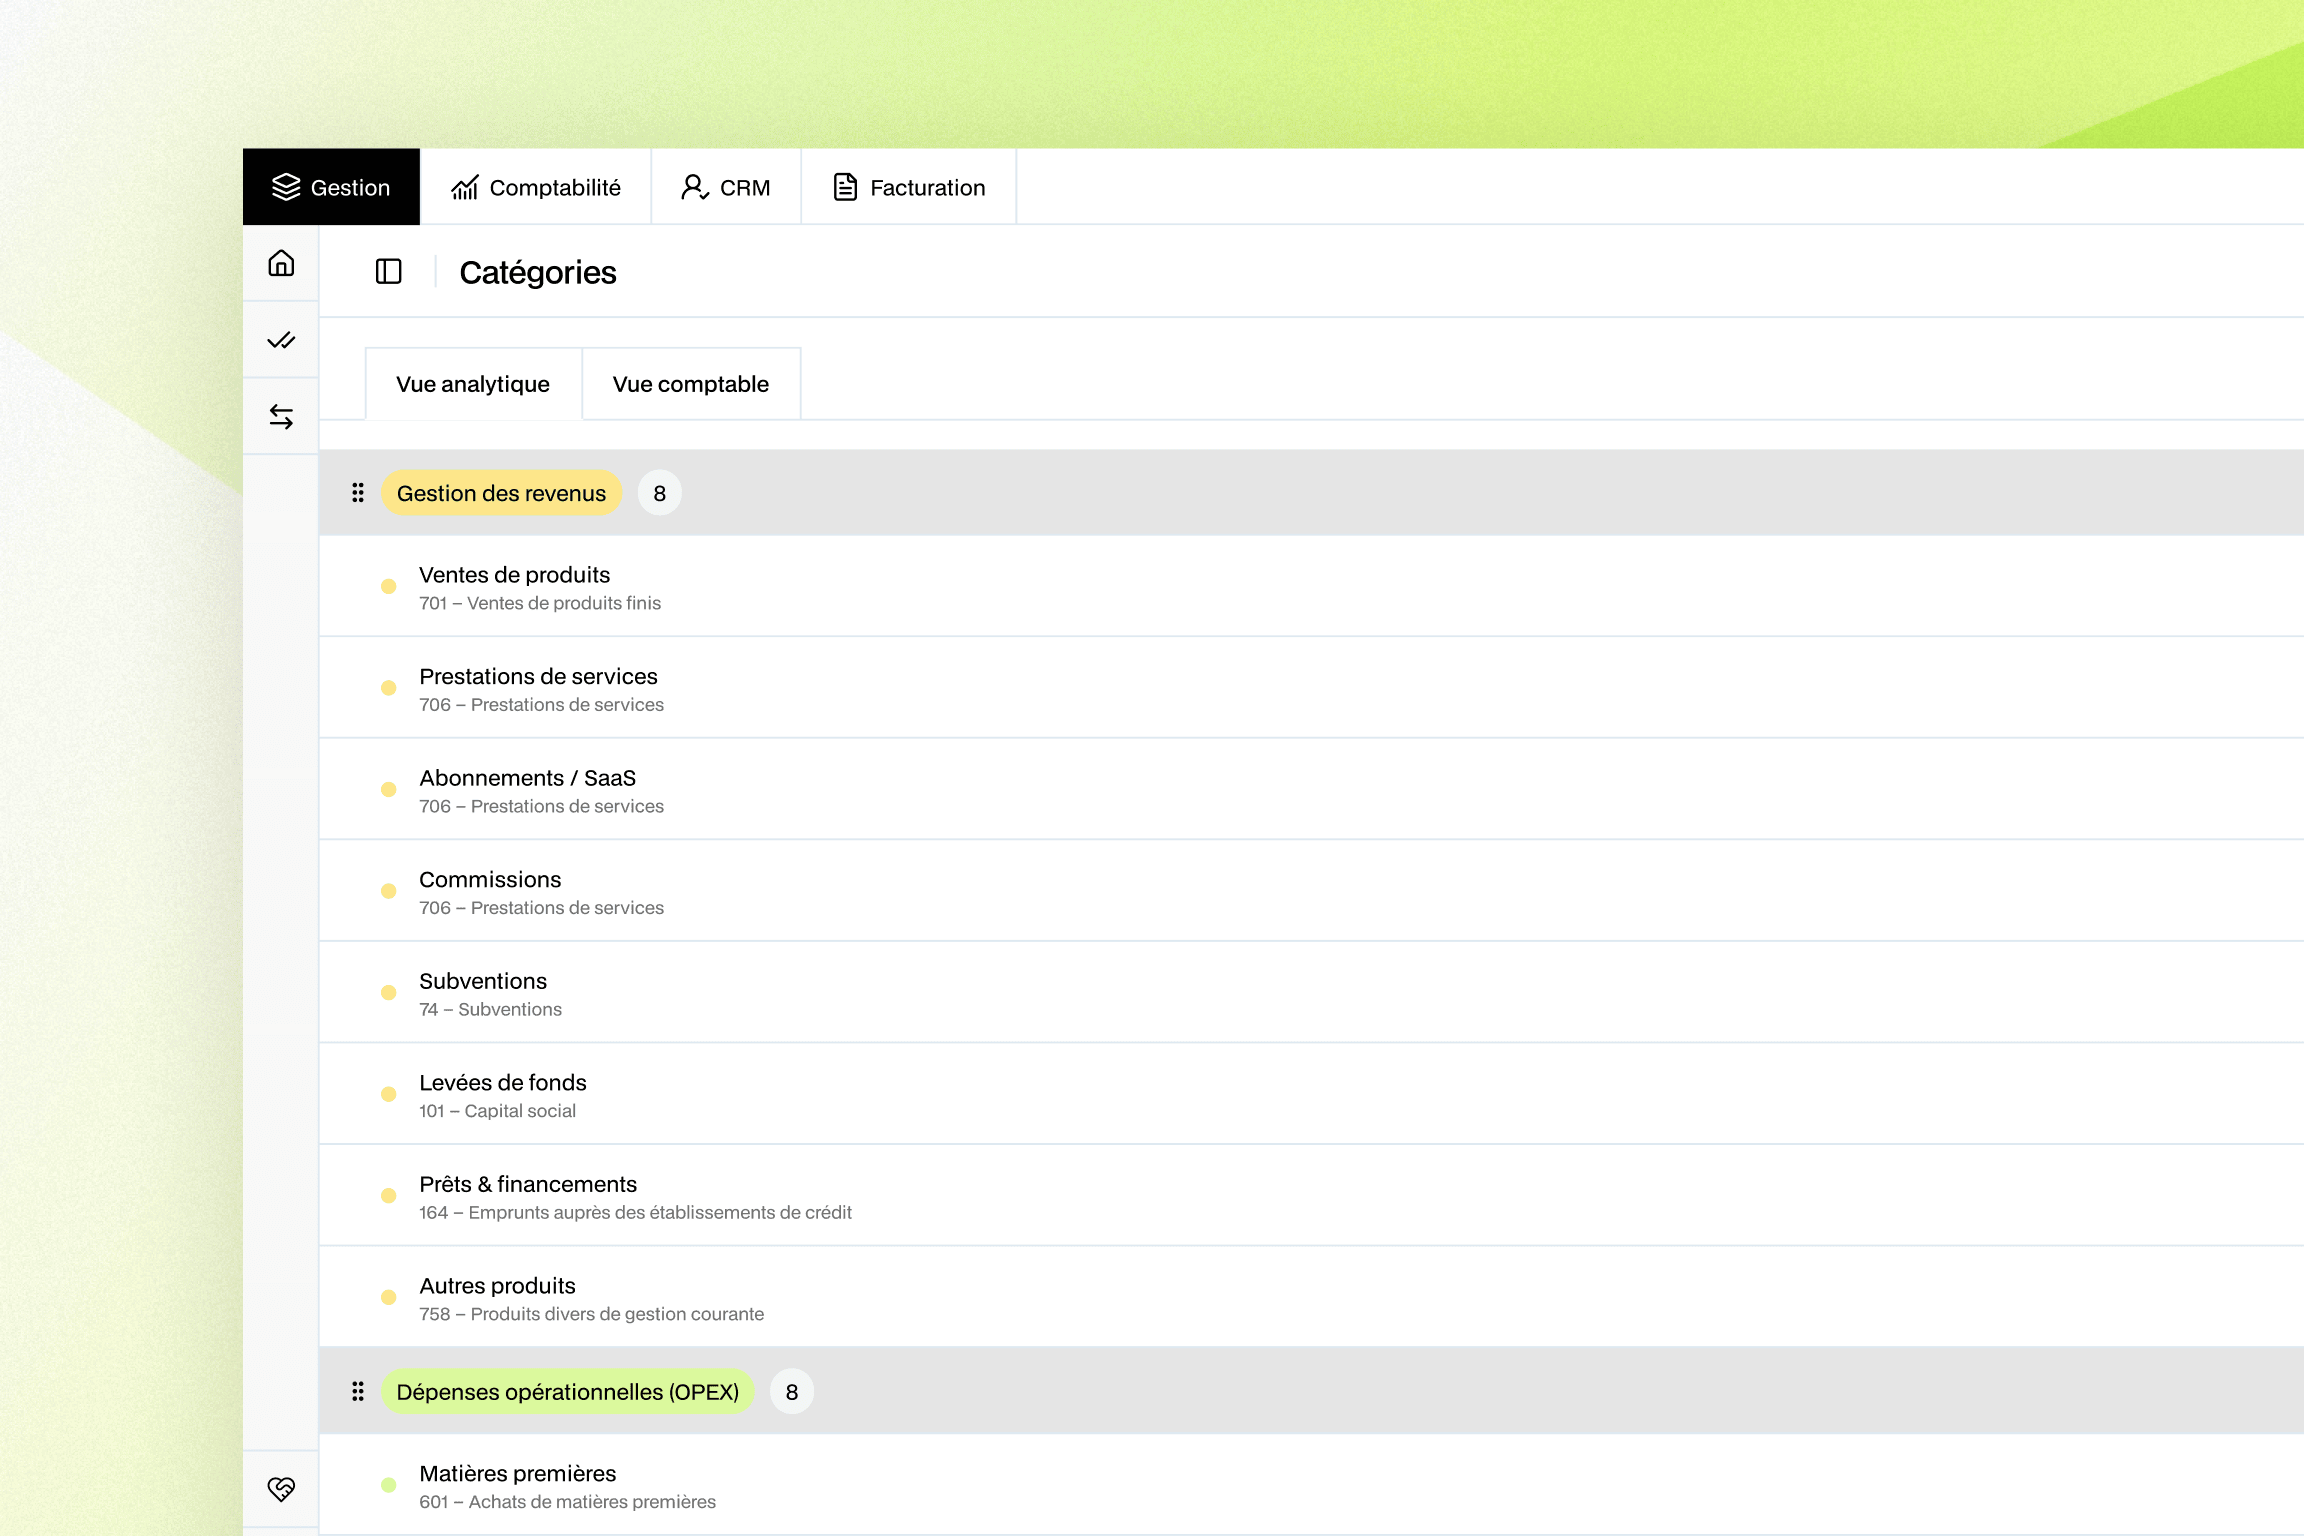Viewport: 2304px width, 1536px height.
Task: Switch to the Comptabilité tab
Action: [536, 187]
